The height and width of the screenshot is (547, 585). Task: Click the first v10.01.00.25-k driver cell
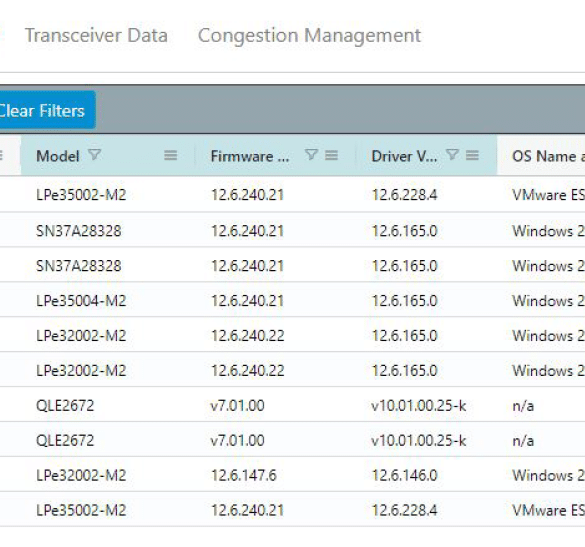(x=419, y=406)
